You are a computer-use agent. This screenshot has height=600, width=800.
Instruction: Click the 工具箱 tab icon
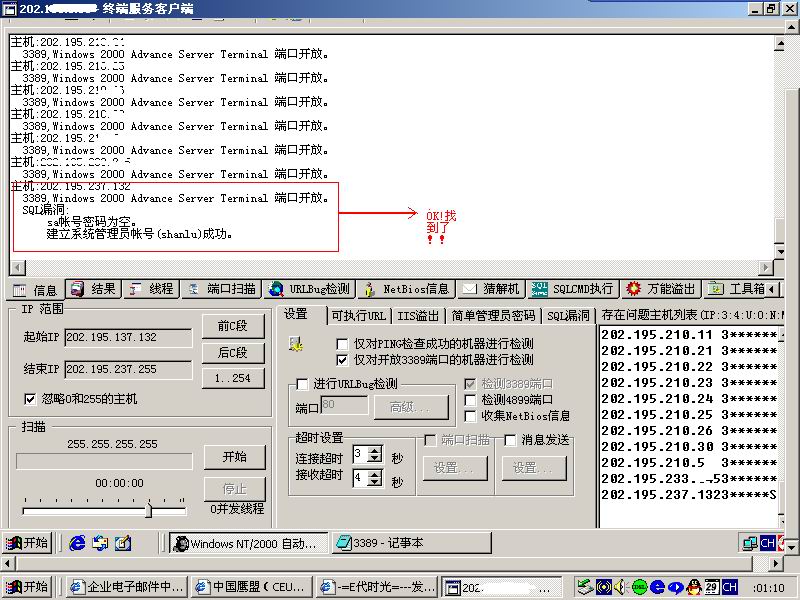tap(716, 289)
